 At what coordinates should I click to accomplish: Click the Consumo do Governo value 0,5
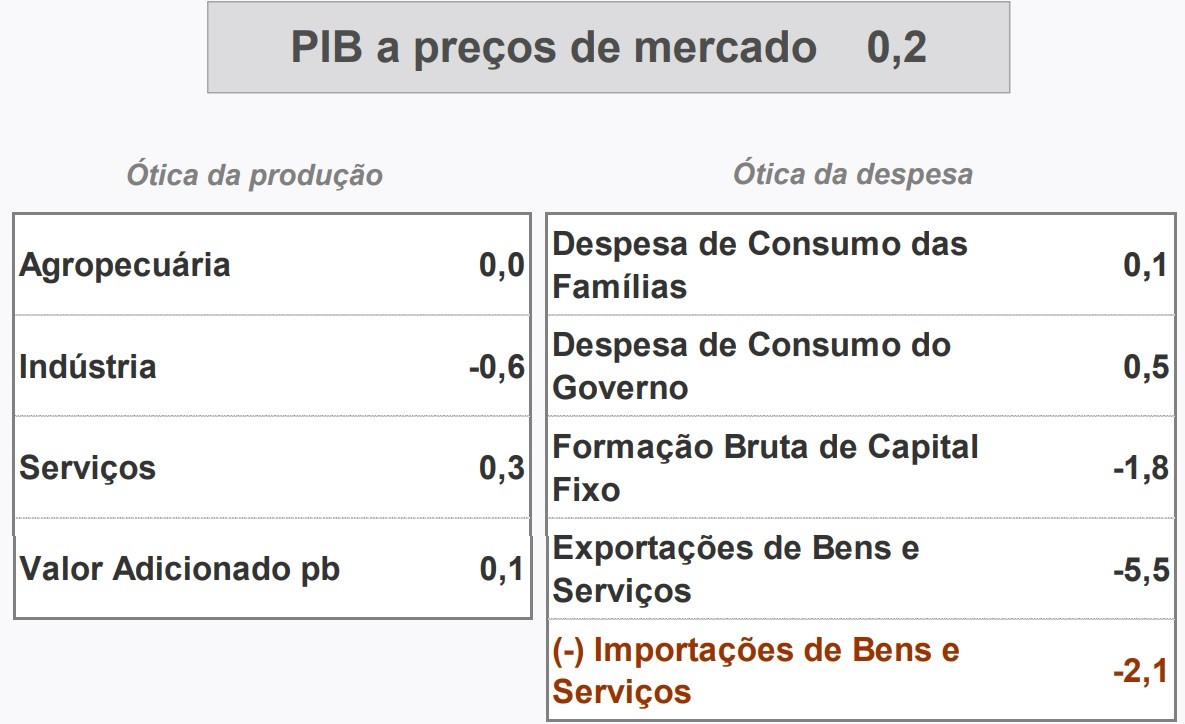(x=1146, y=367)
